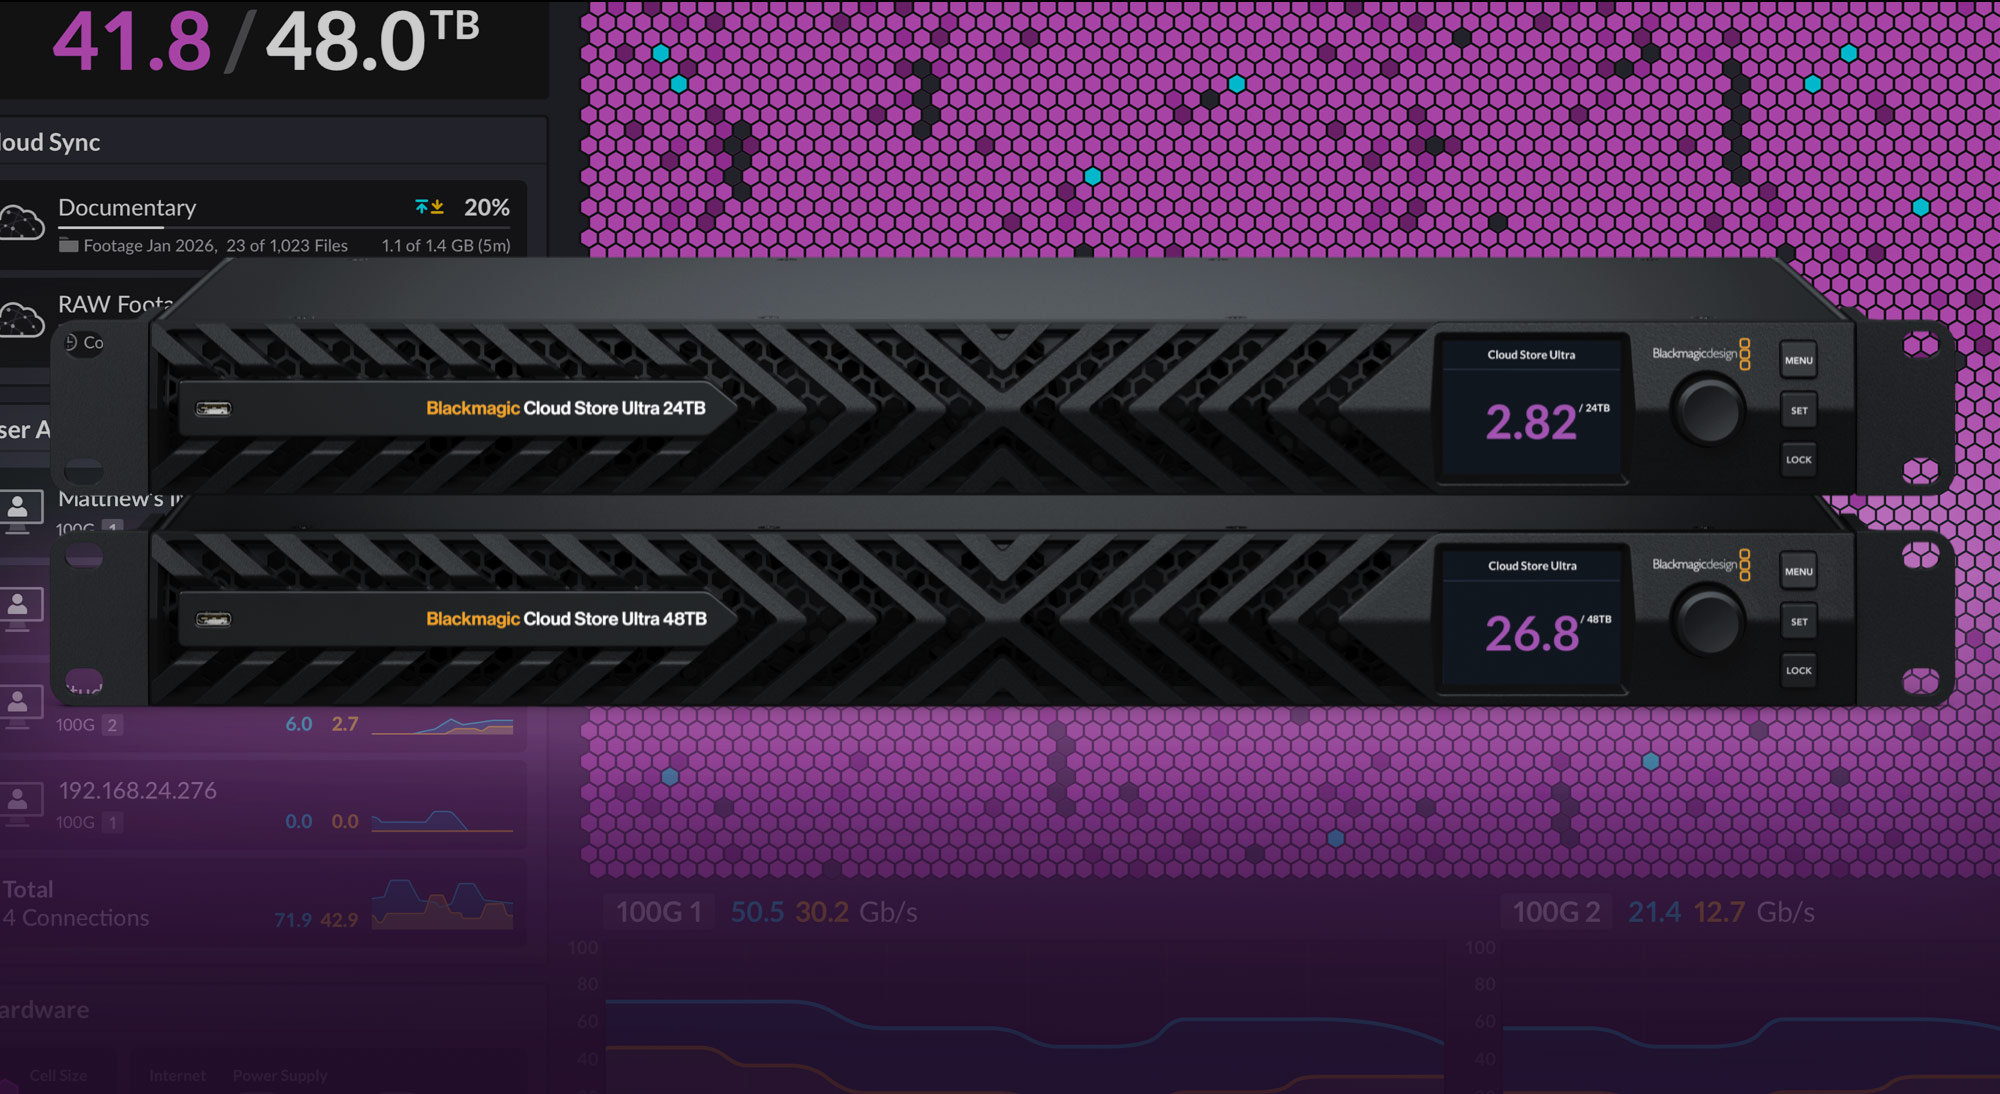Click the 24TB unit 2.82 display screen
Screen dimensions: 2000x1094
pos(1531,409)
